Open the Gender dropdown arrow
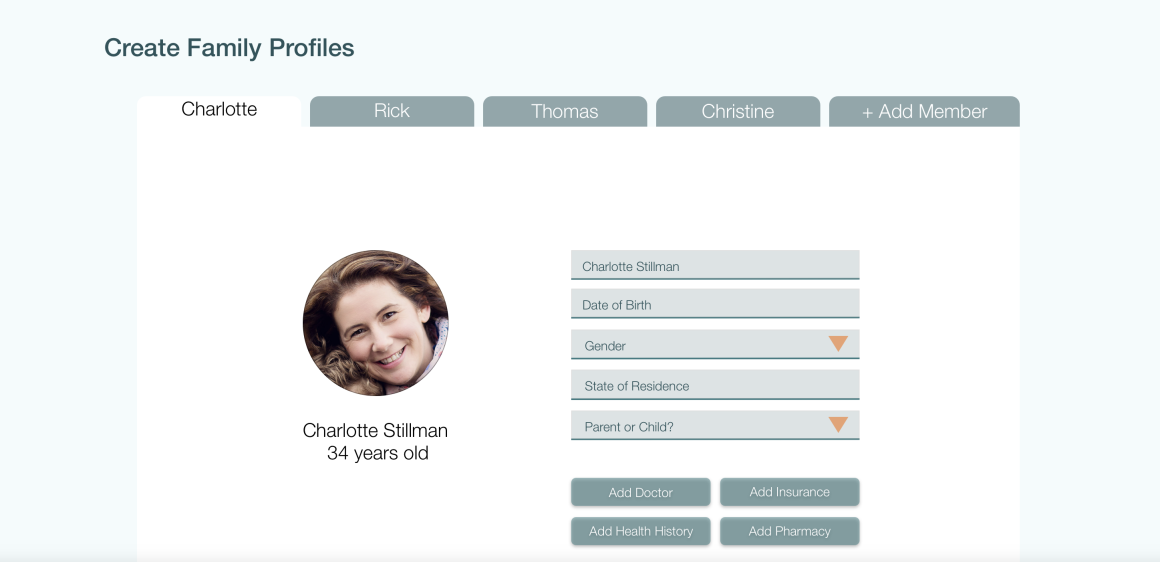 (x=838, y=344)
